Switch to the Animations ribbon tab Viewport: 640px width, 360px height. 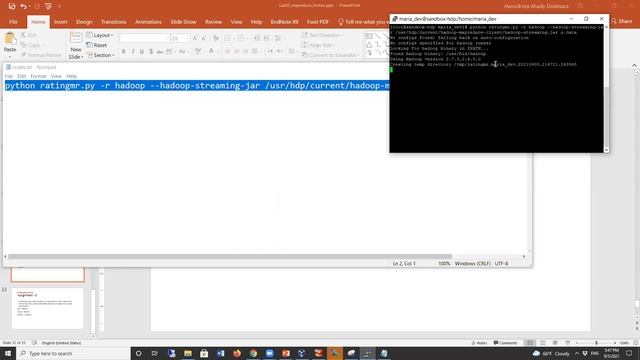coord(148,22)
